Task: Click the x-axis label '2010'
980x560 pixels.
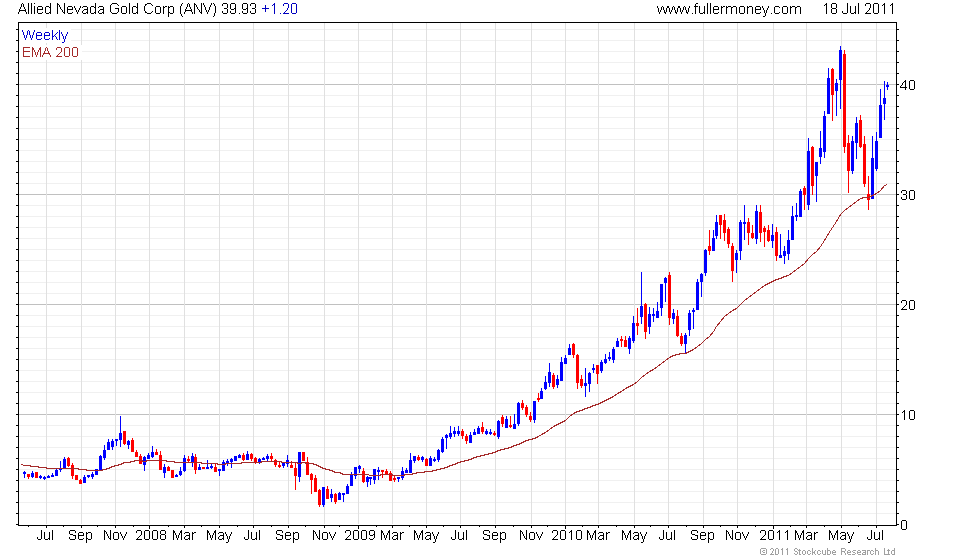Action: pyautogui.click(x=567, y=536)
